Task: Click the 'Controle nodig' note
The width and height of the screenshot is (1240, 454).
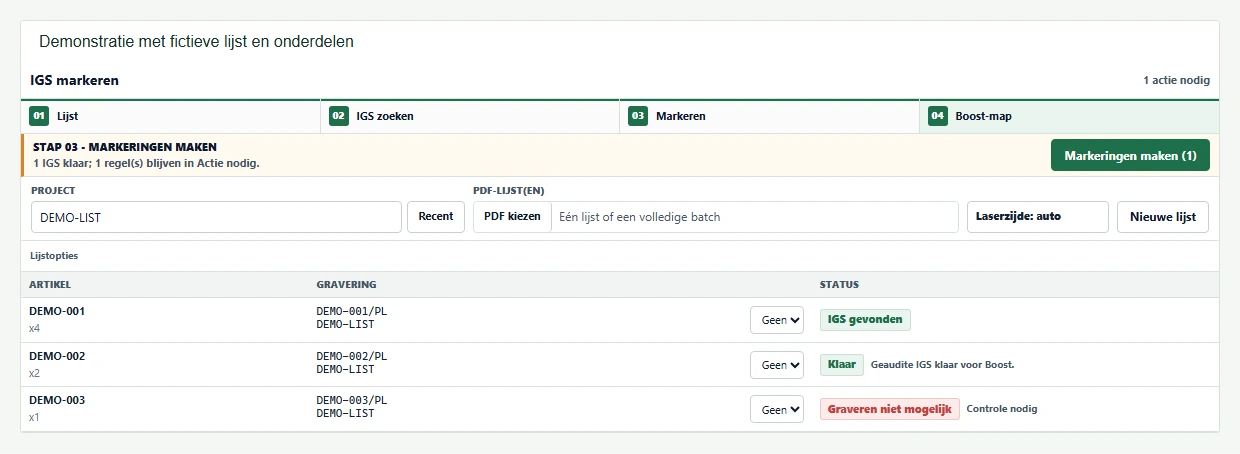Action: click(1002, 409)
